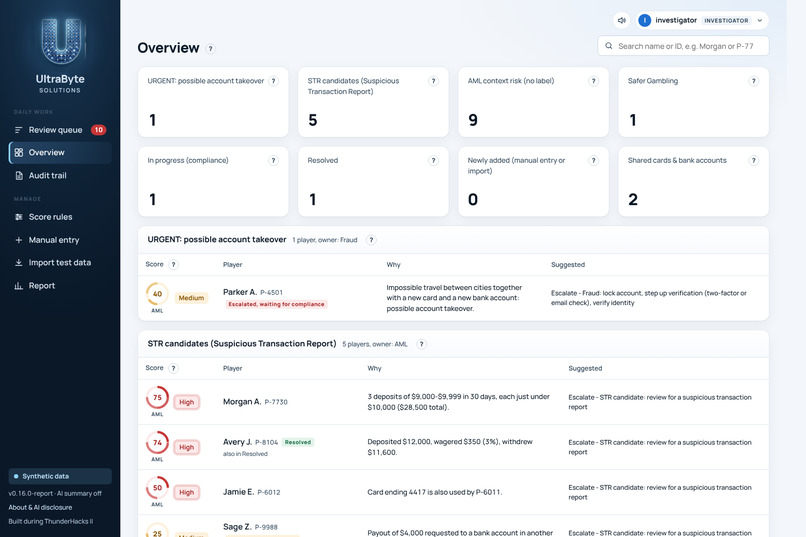
Task: Click the green Resolved tag on Avery J.
Action: 298,442
